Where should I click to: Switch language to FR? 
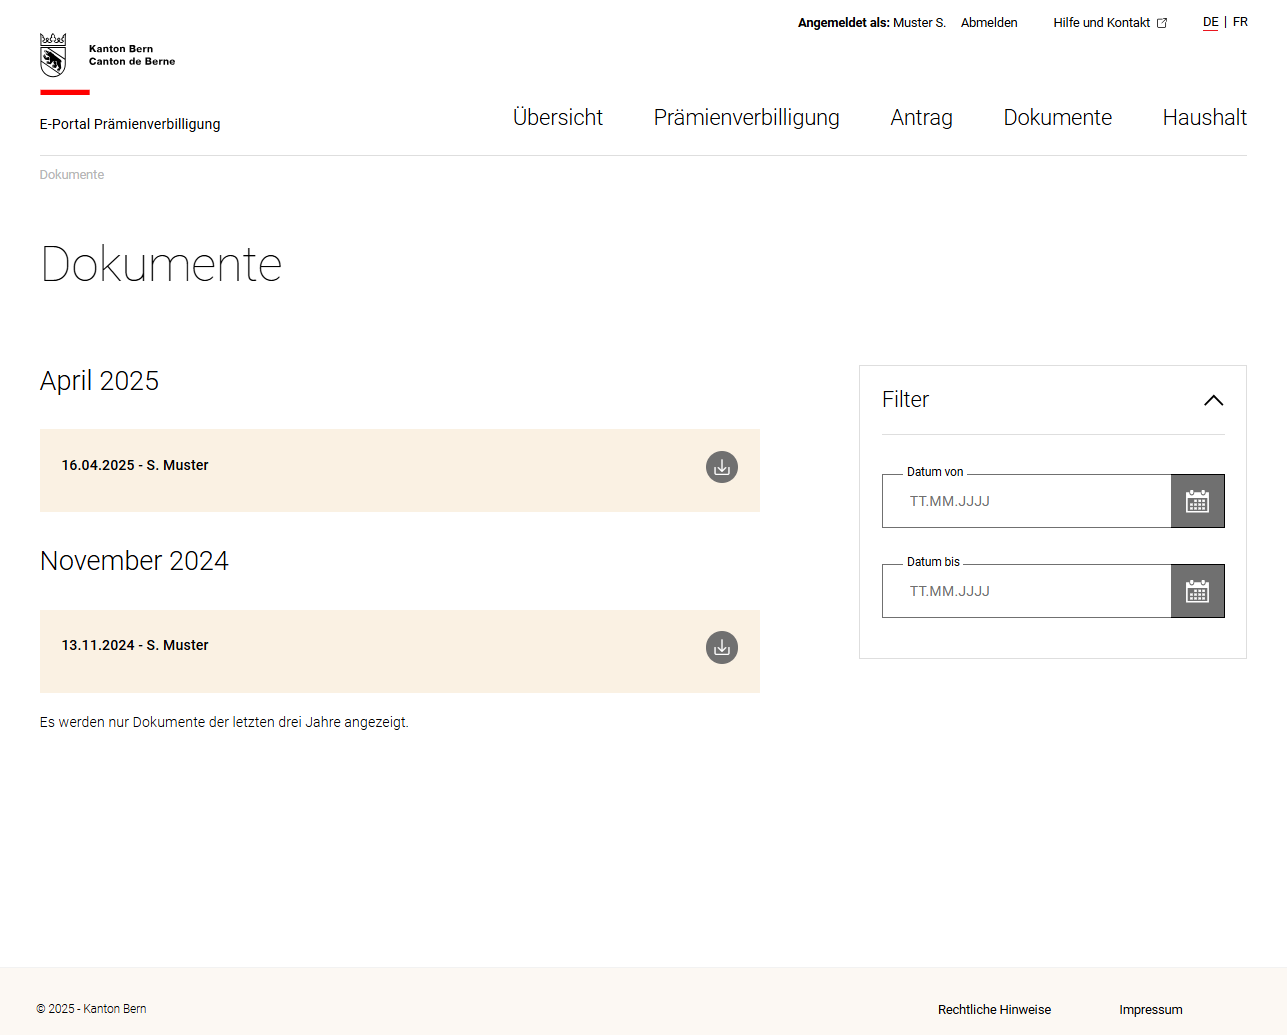pos(1240,22)
